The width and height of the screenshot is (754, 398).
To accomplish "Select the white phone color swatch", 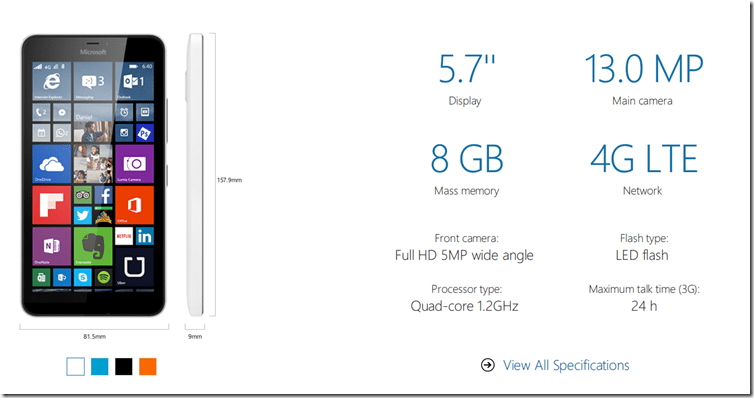I will [x=75, y=367].
